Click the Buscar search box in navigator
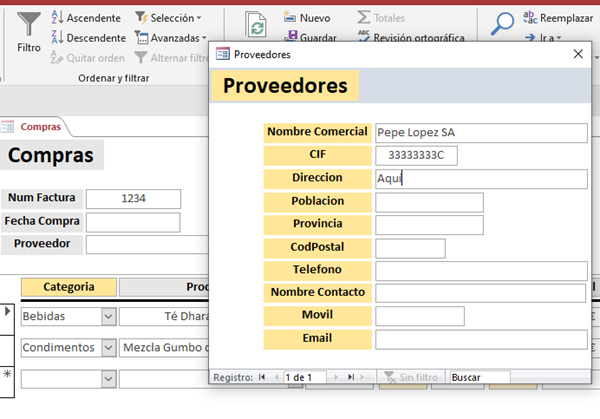Screen dimensions: 600x419 point(479,377)
